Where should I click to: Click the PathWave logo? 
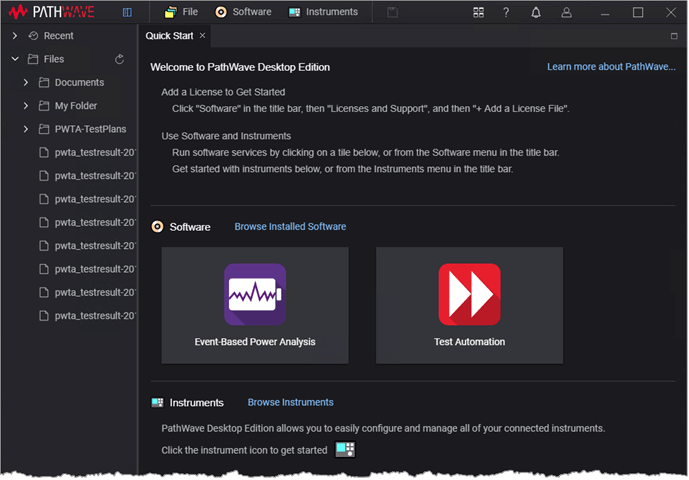click(51, 12)
